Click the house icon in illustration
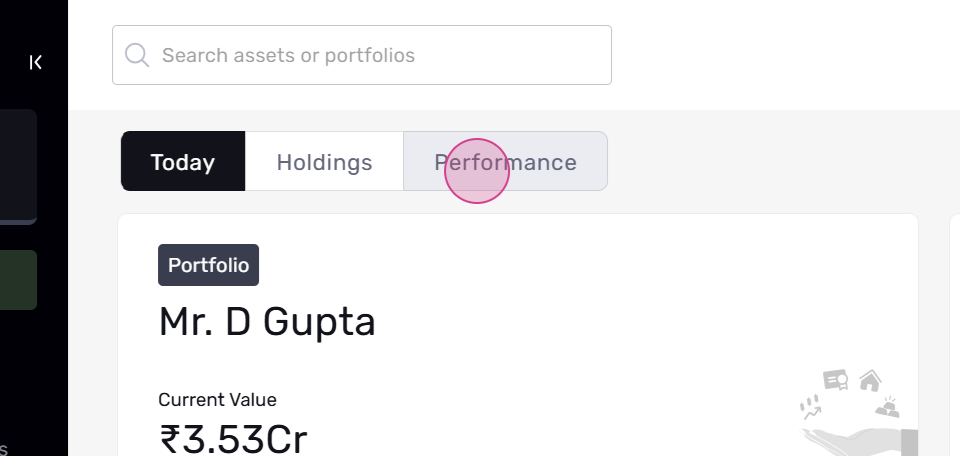This screenshot has height=456, width=960. coord(870,381)
